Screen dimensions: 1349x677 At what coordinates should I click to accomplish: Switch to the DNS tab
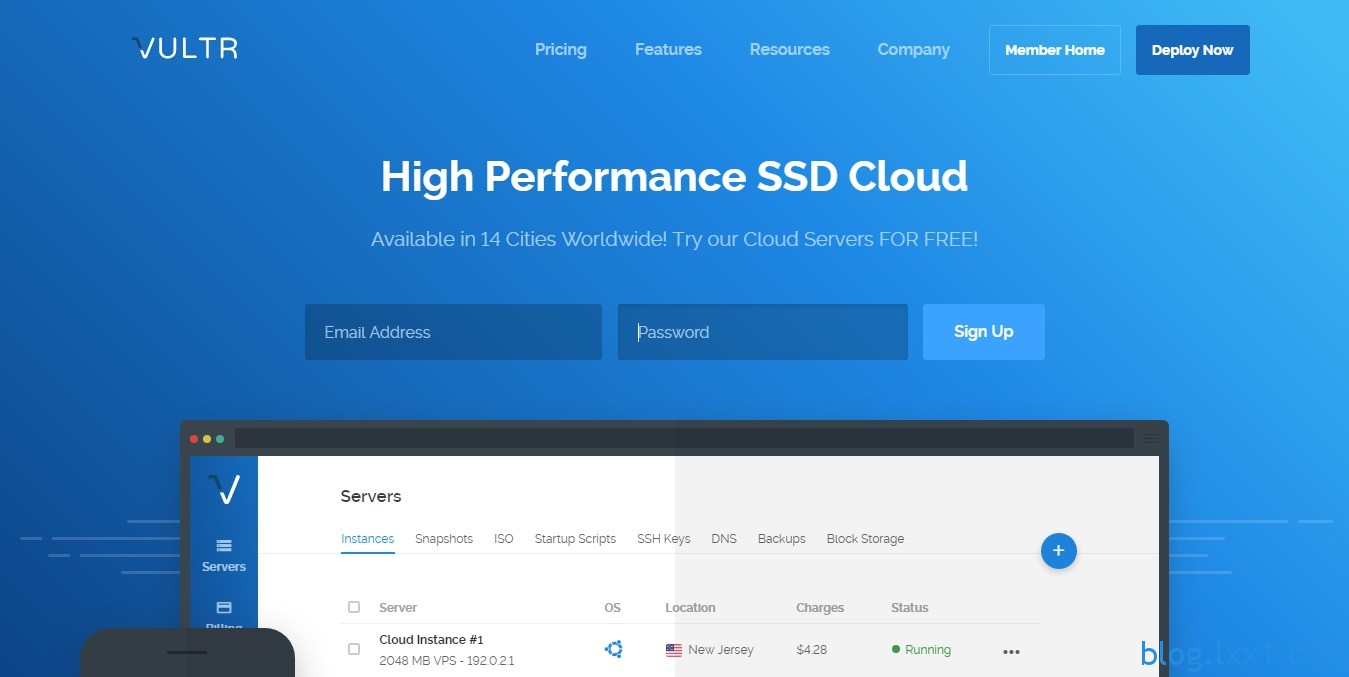click(724, 538)
